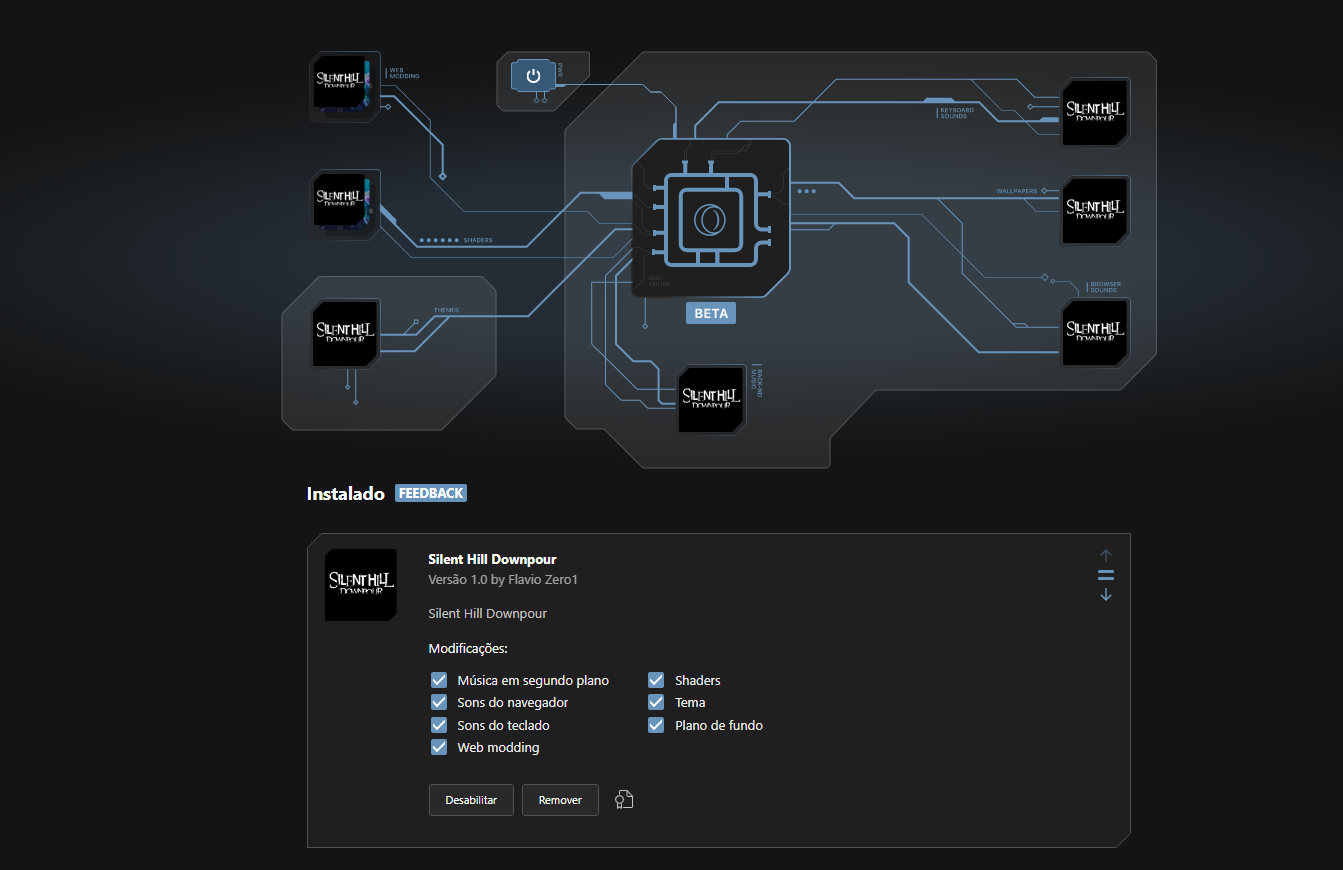
Task: Select the Browser Sounds slot thumbnail
Action: point(1095,333)
